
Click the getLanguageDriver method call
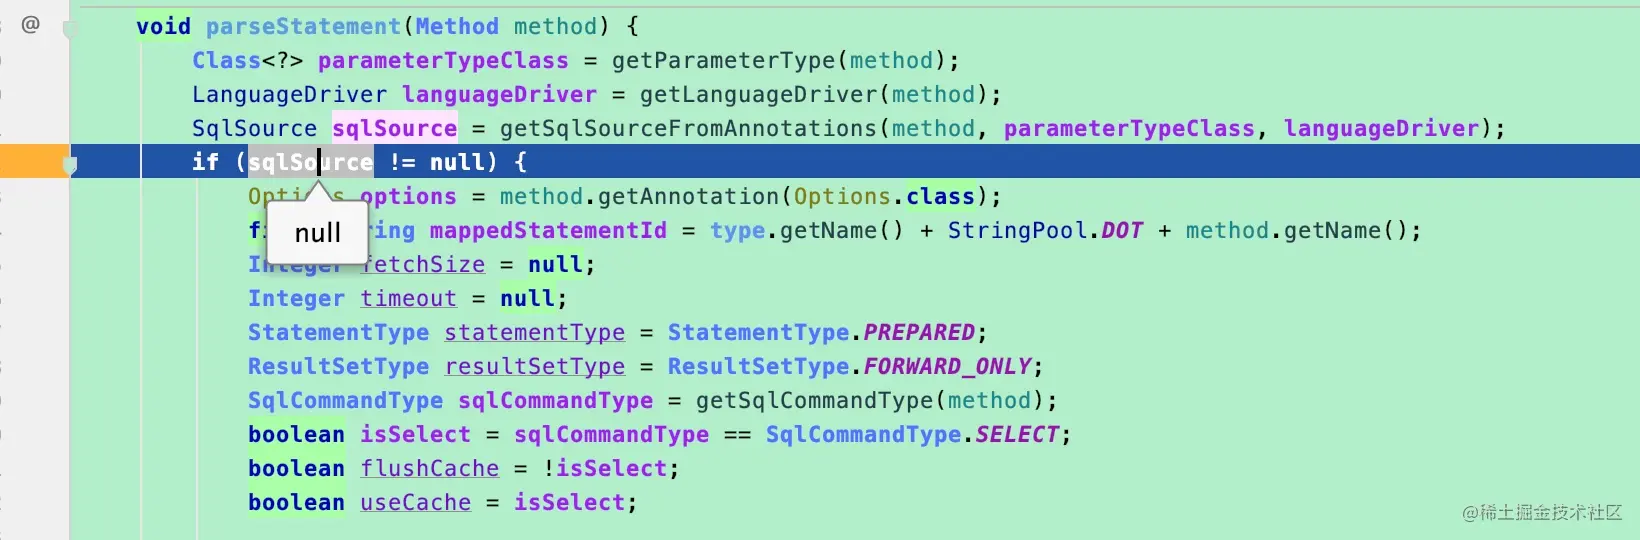coord(758,94)
